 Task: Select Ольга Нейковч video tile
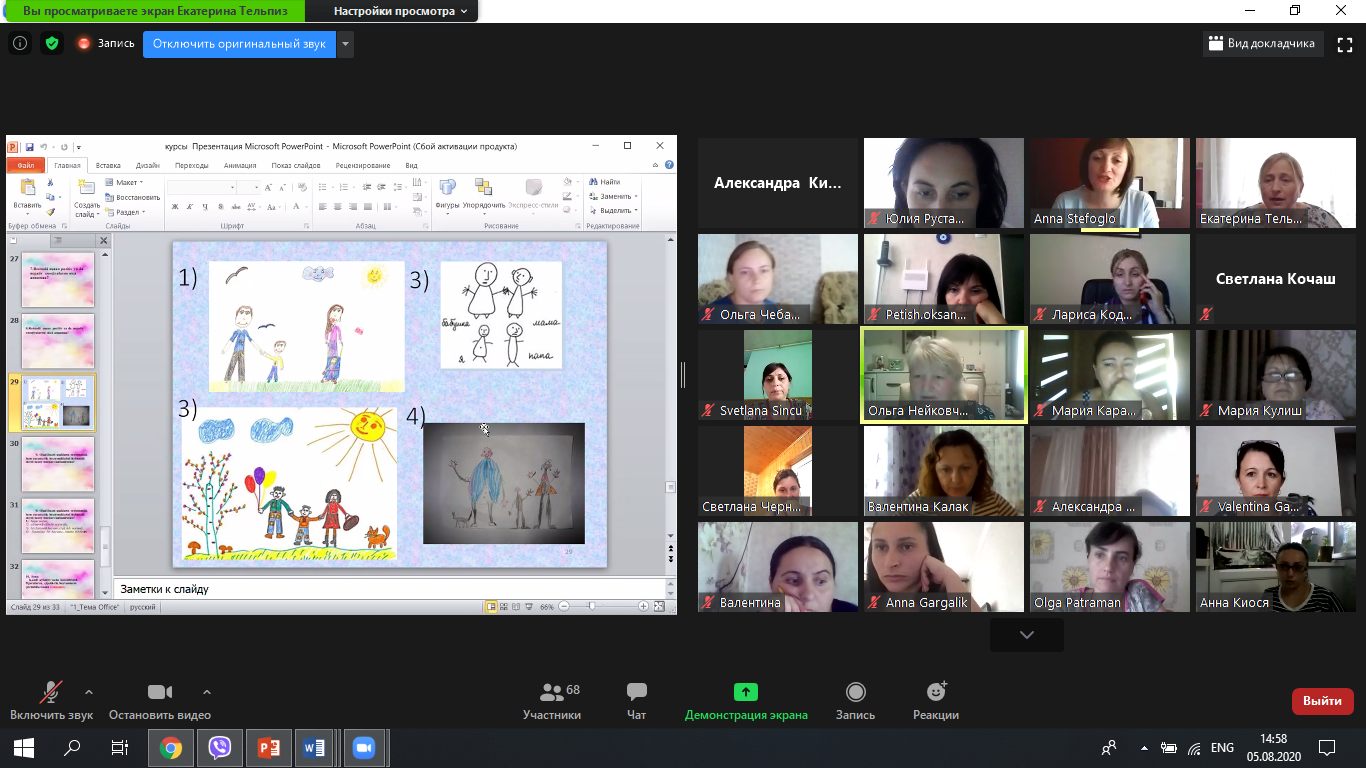[943, 375]
